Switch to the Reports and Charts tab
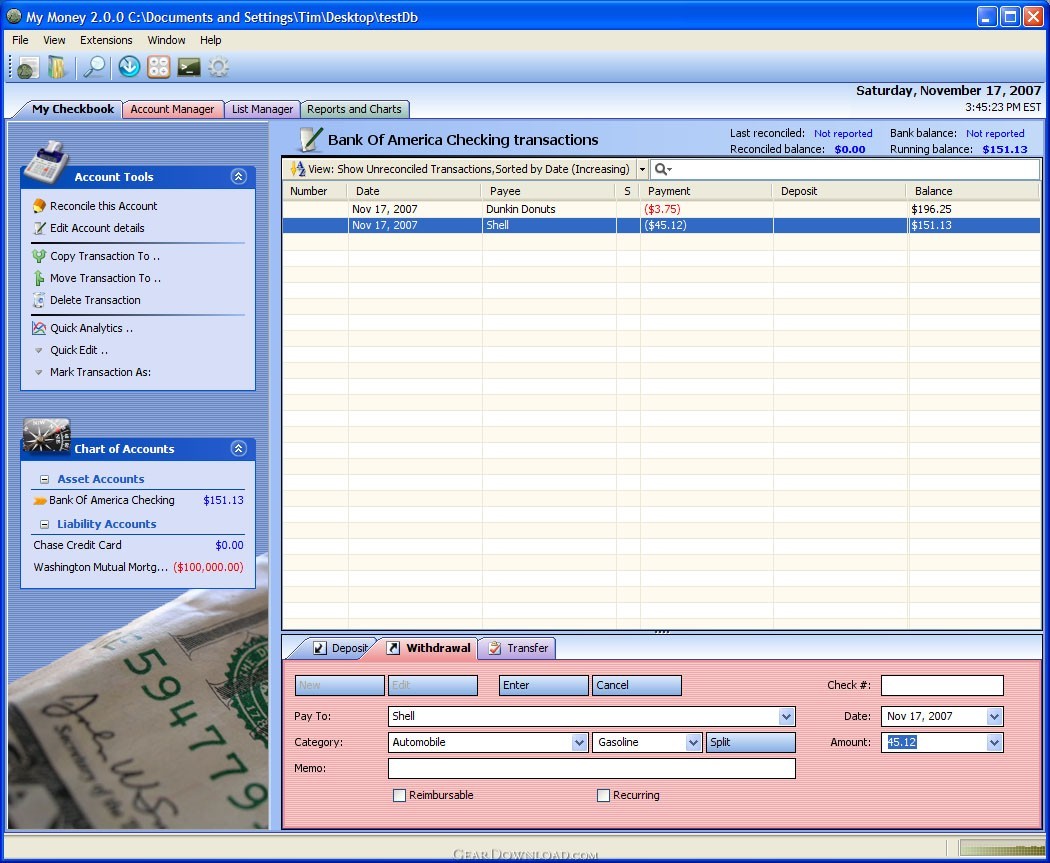This screenshot has width=1050, height=863. 354,109
